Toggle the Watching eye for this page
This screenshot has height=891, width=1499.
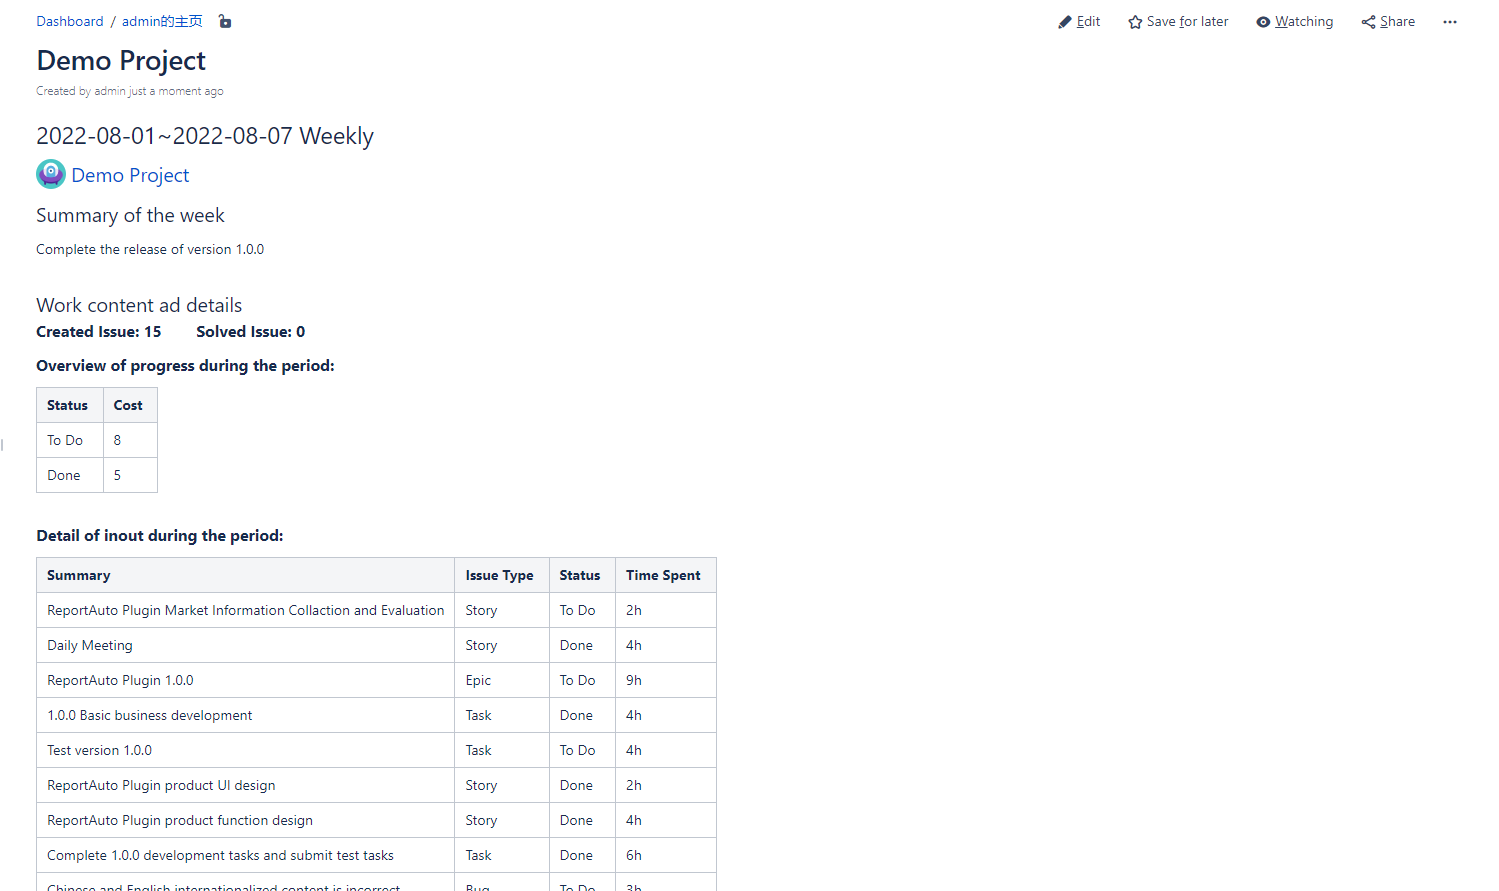pyautogui.click(x=1264, y=22)
